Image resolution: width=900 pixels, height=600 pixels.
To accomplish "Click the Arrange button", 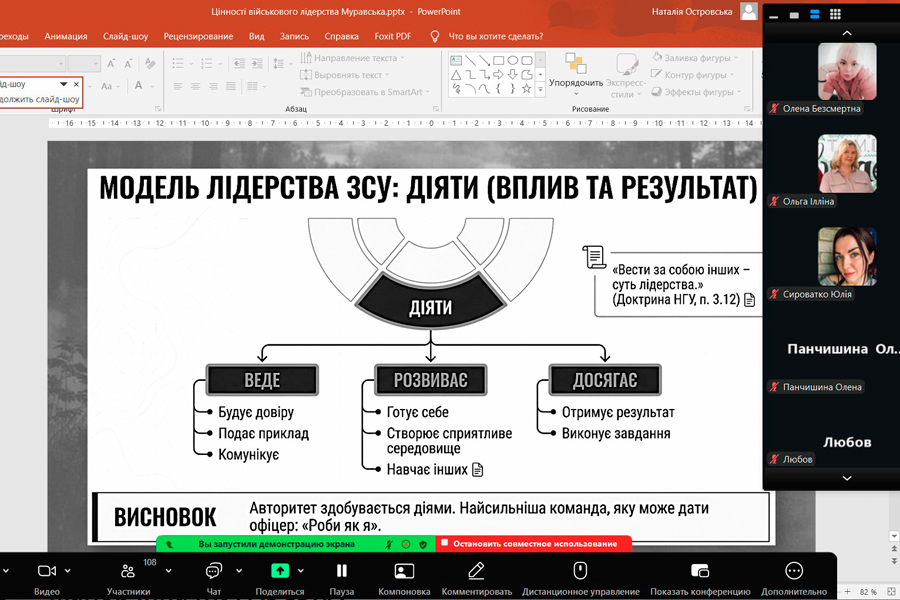I will tap(576, 75).
